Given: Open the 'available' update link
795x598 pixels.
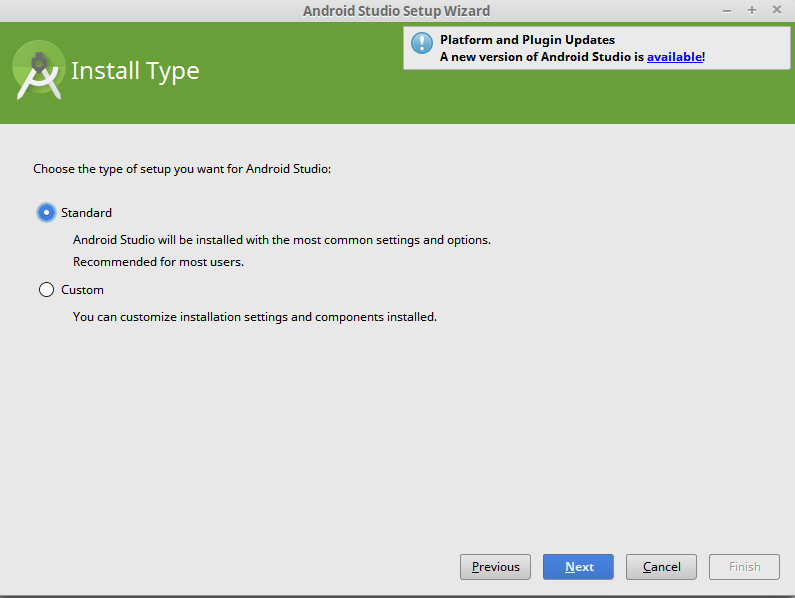Looking at the screenshot, I should [x=674, y=57].
